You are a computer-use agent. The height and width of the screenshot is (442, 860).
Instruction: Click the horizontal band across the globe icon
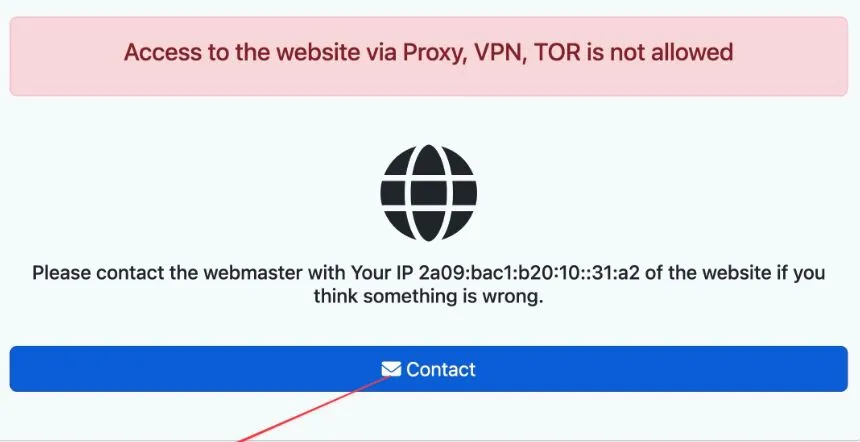coord(428,193)
